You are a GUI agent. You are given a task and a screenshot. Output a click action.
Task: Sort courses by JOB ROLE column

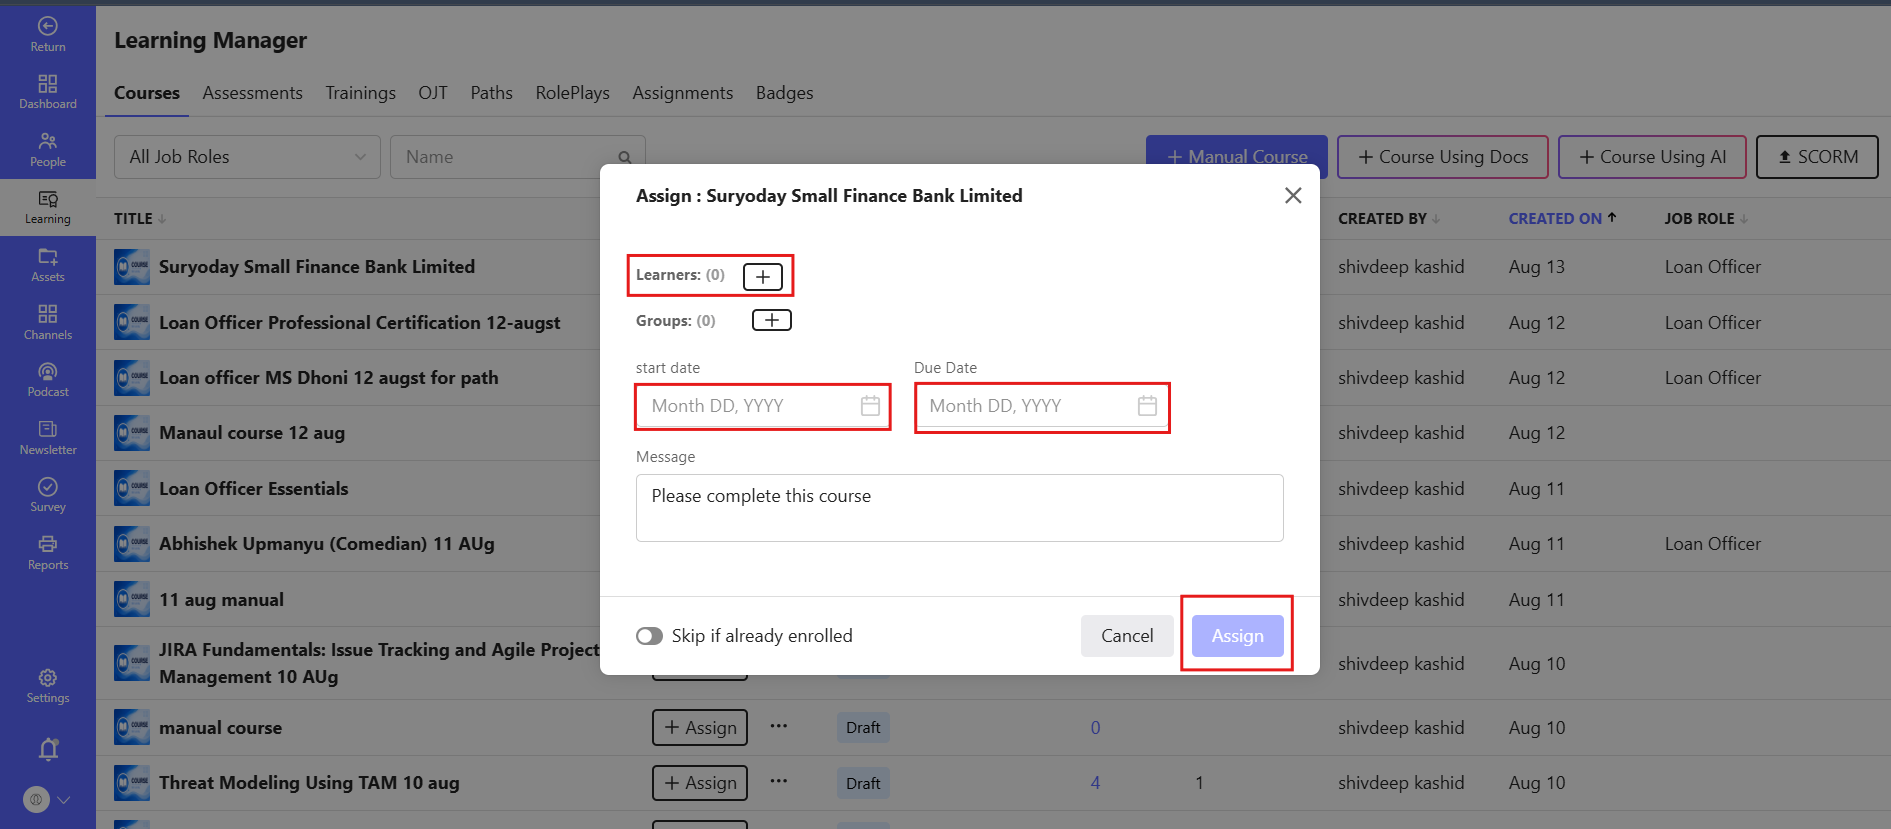(x=1706, y=219)
